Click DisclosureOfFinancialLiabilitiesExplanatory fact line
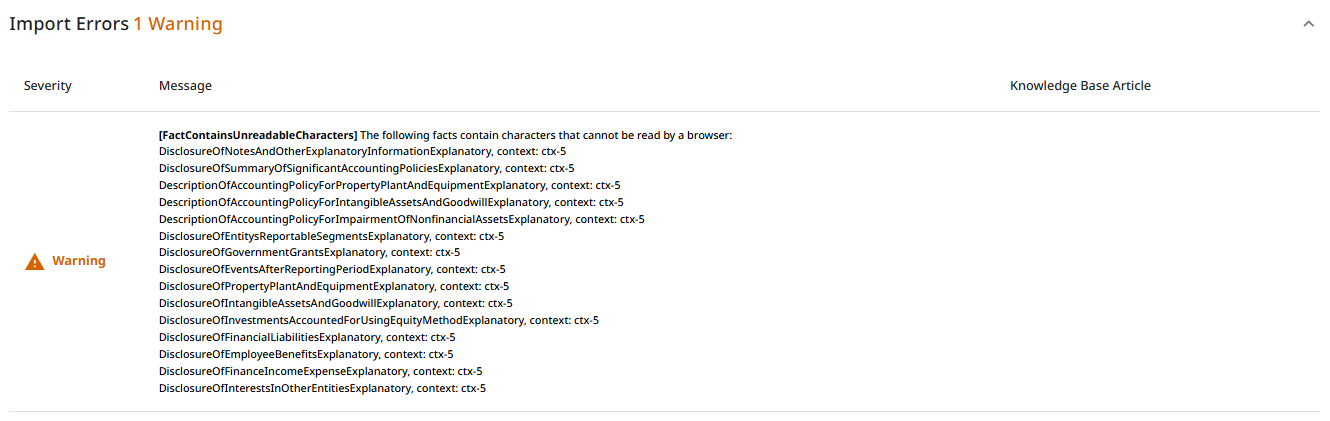Screen dimensions: 1330x421 coord(307,337)
